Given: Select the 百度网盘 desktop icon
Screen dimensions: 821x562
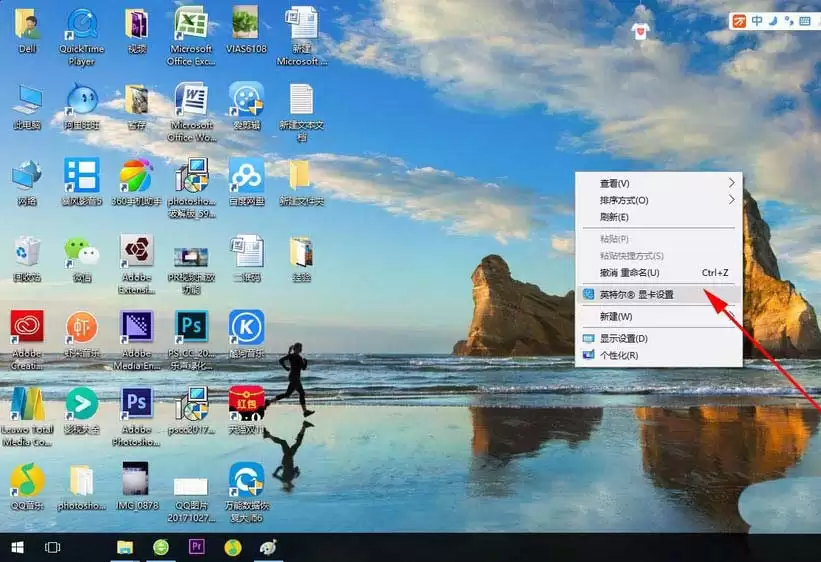Looking at the screenshot, I should 246,182.
